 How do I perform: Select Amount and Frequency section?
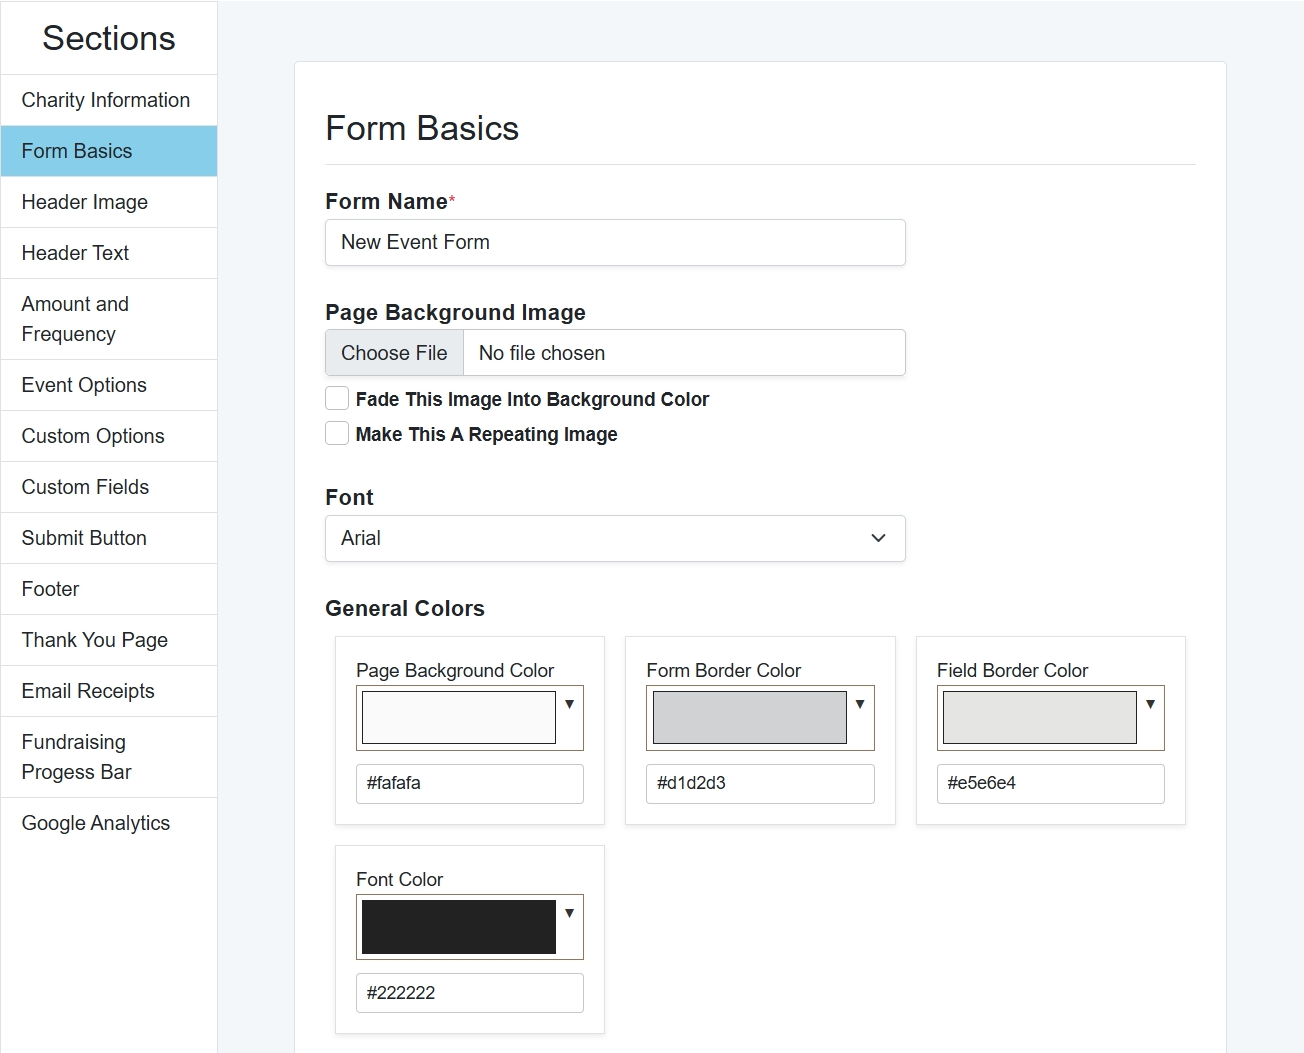coord(76,319)
